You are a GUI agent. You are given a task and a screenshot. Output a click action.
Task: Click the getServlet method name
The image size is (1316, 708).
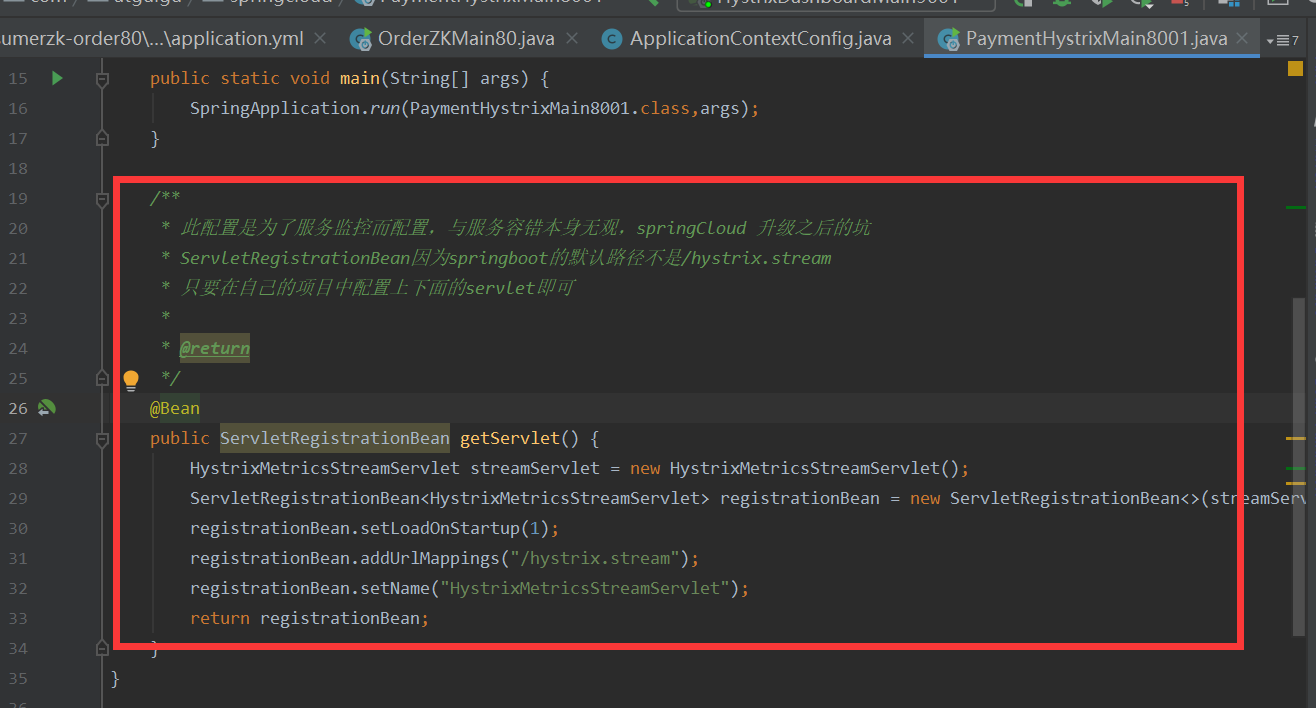point(510,438)
